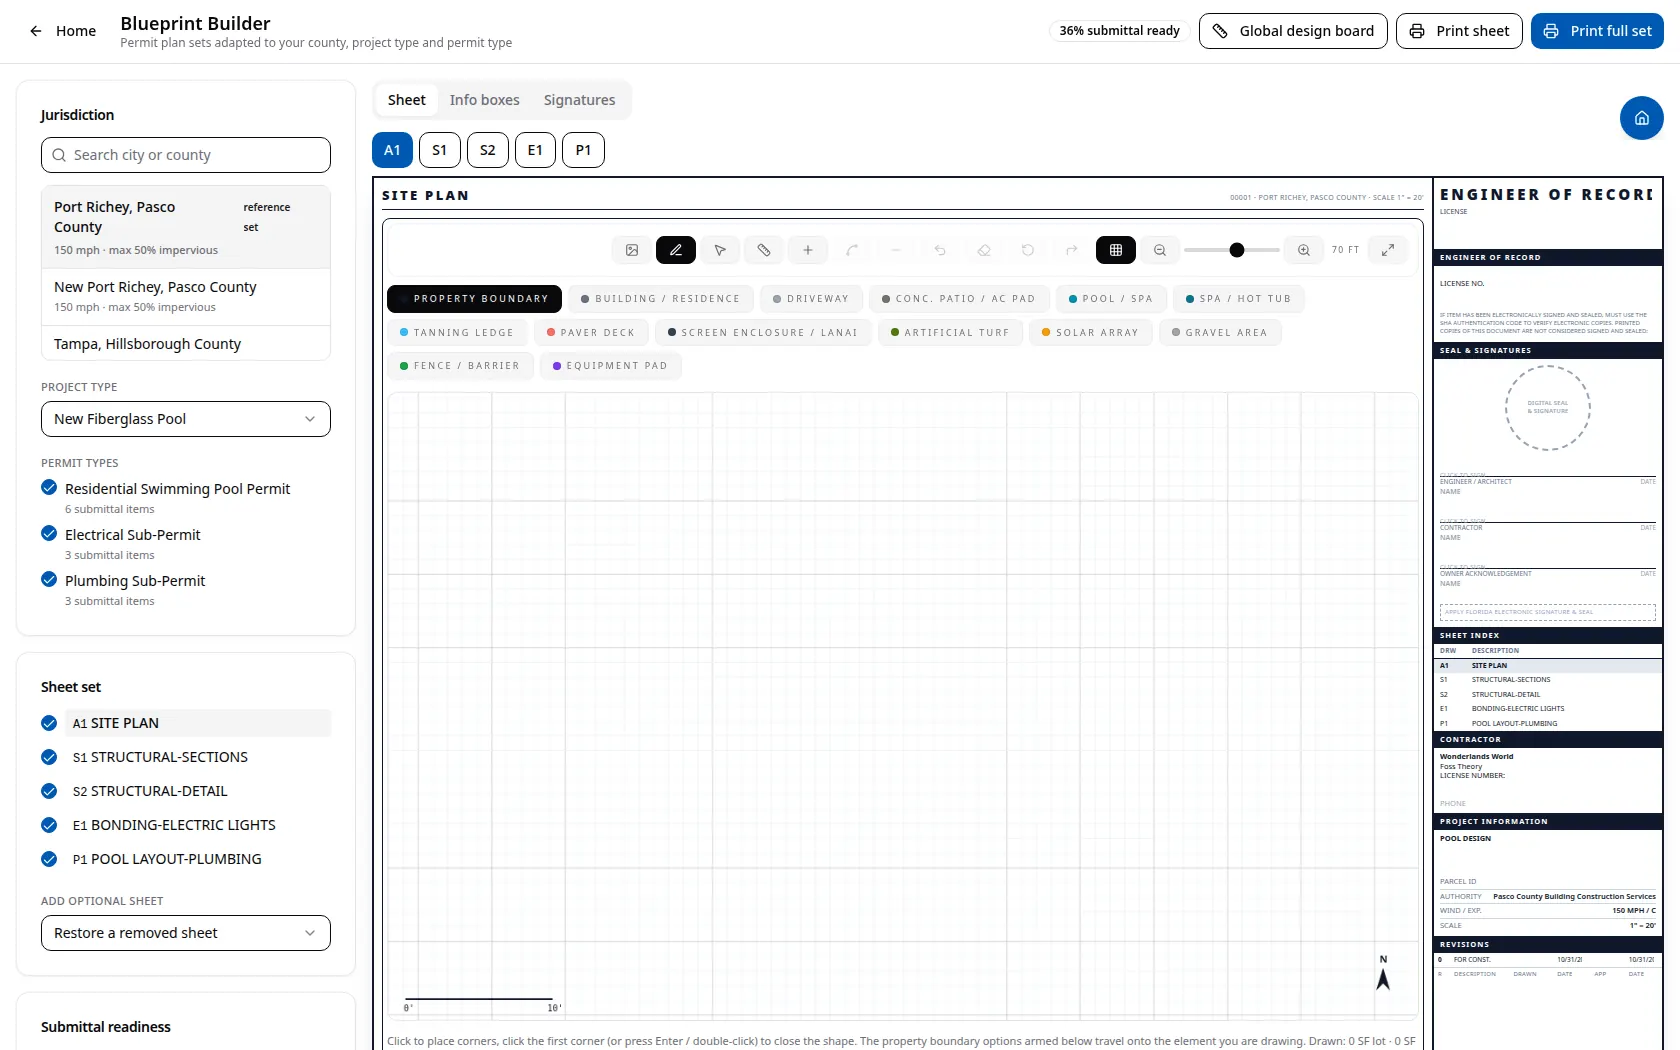
Task: Click the plus add tool icon
Action: point(808,250)
